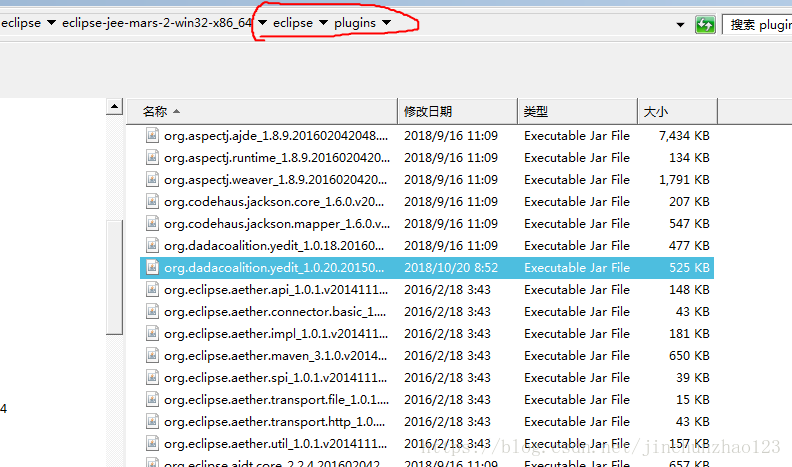Sort by 名称 column header

(x=262, y=111)
